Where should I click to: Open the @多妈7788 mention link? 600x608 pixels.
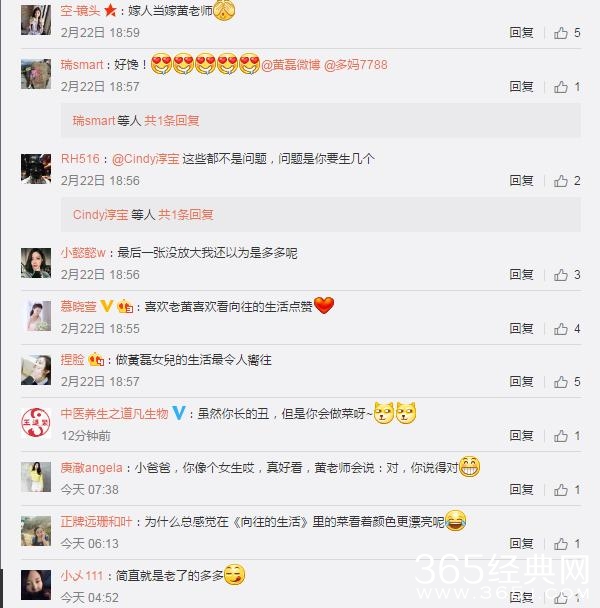(x=355, y=65)
